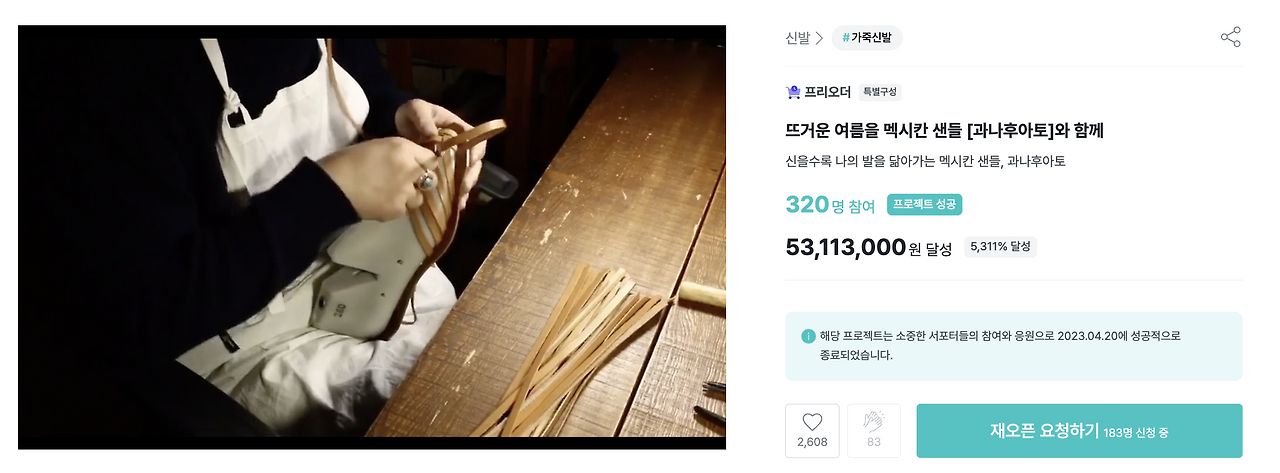
Task: Click the 53,113,000원 달성 amount
Action: 868,247
